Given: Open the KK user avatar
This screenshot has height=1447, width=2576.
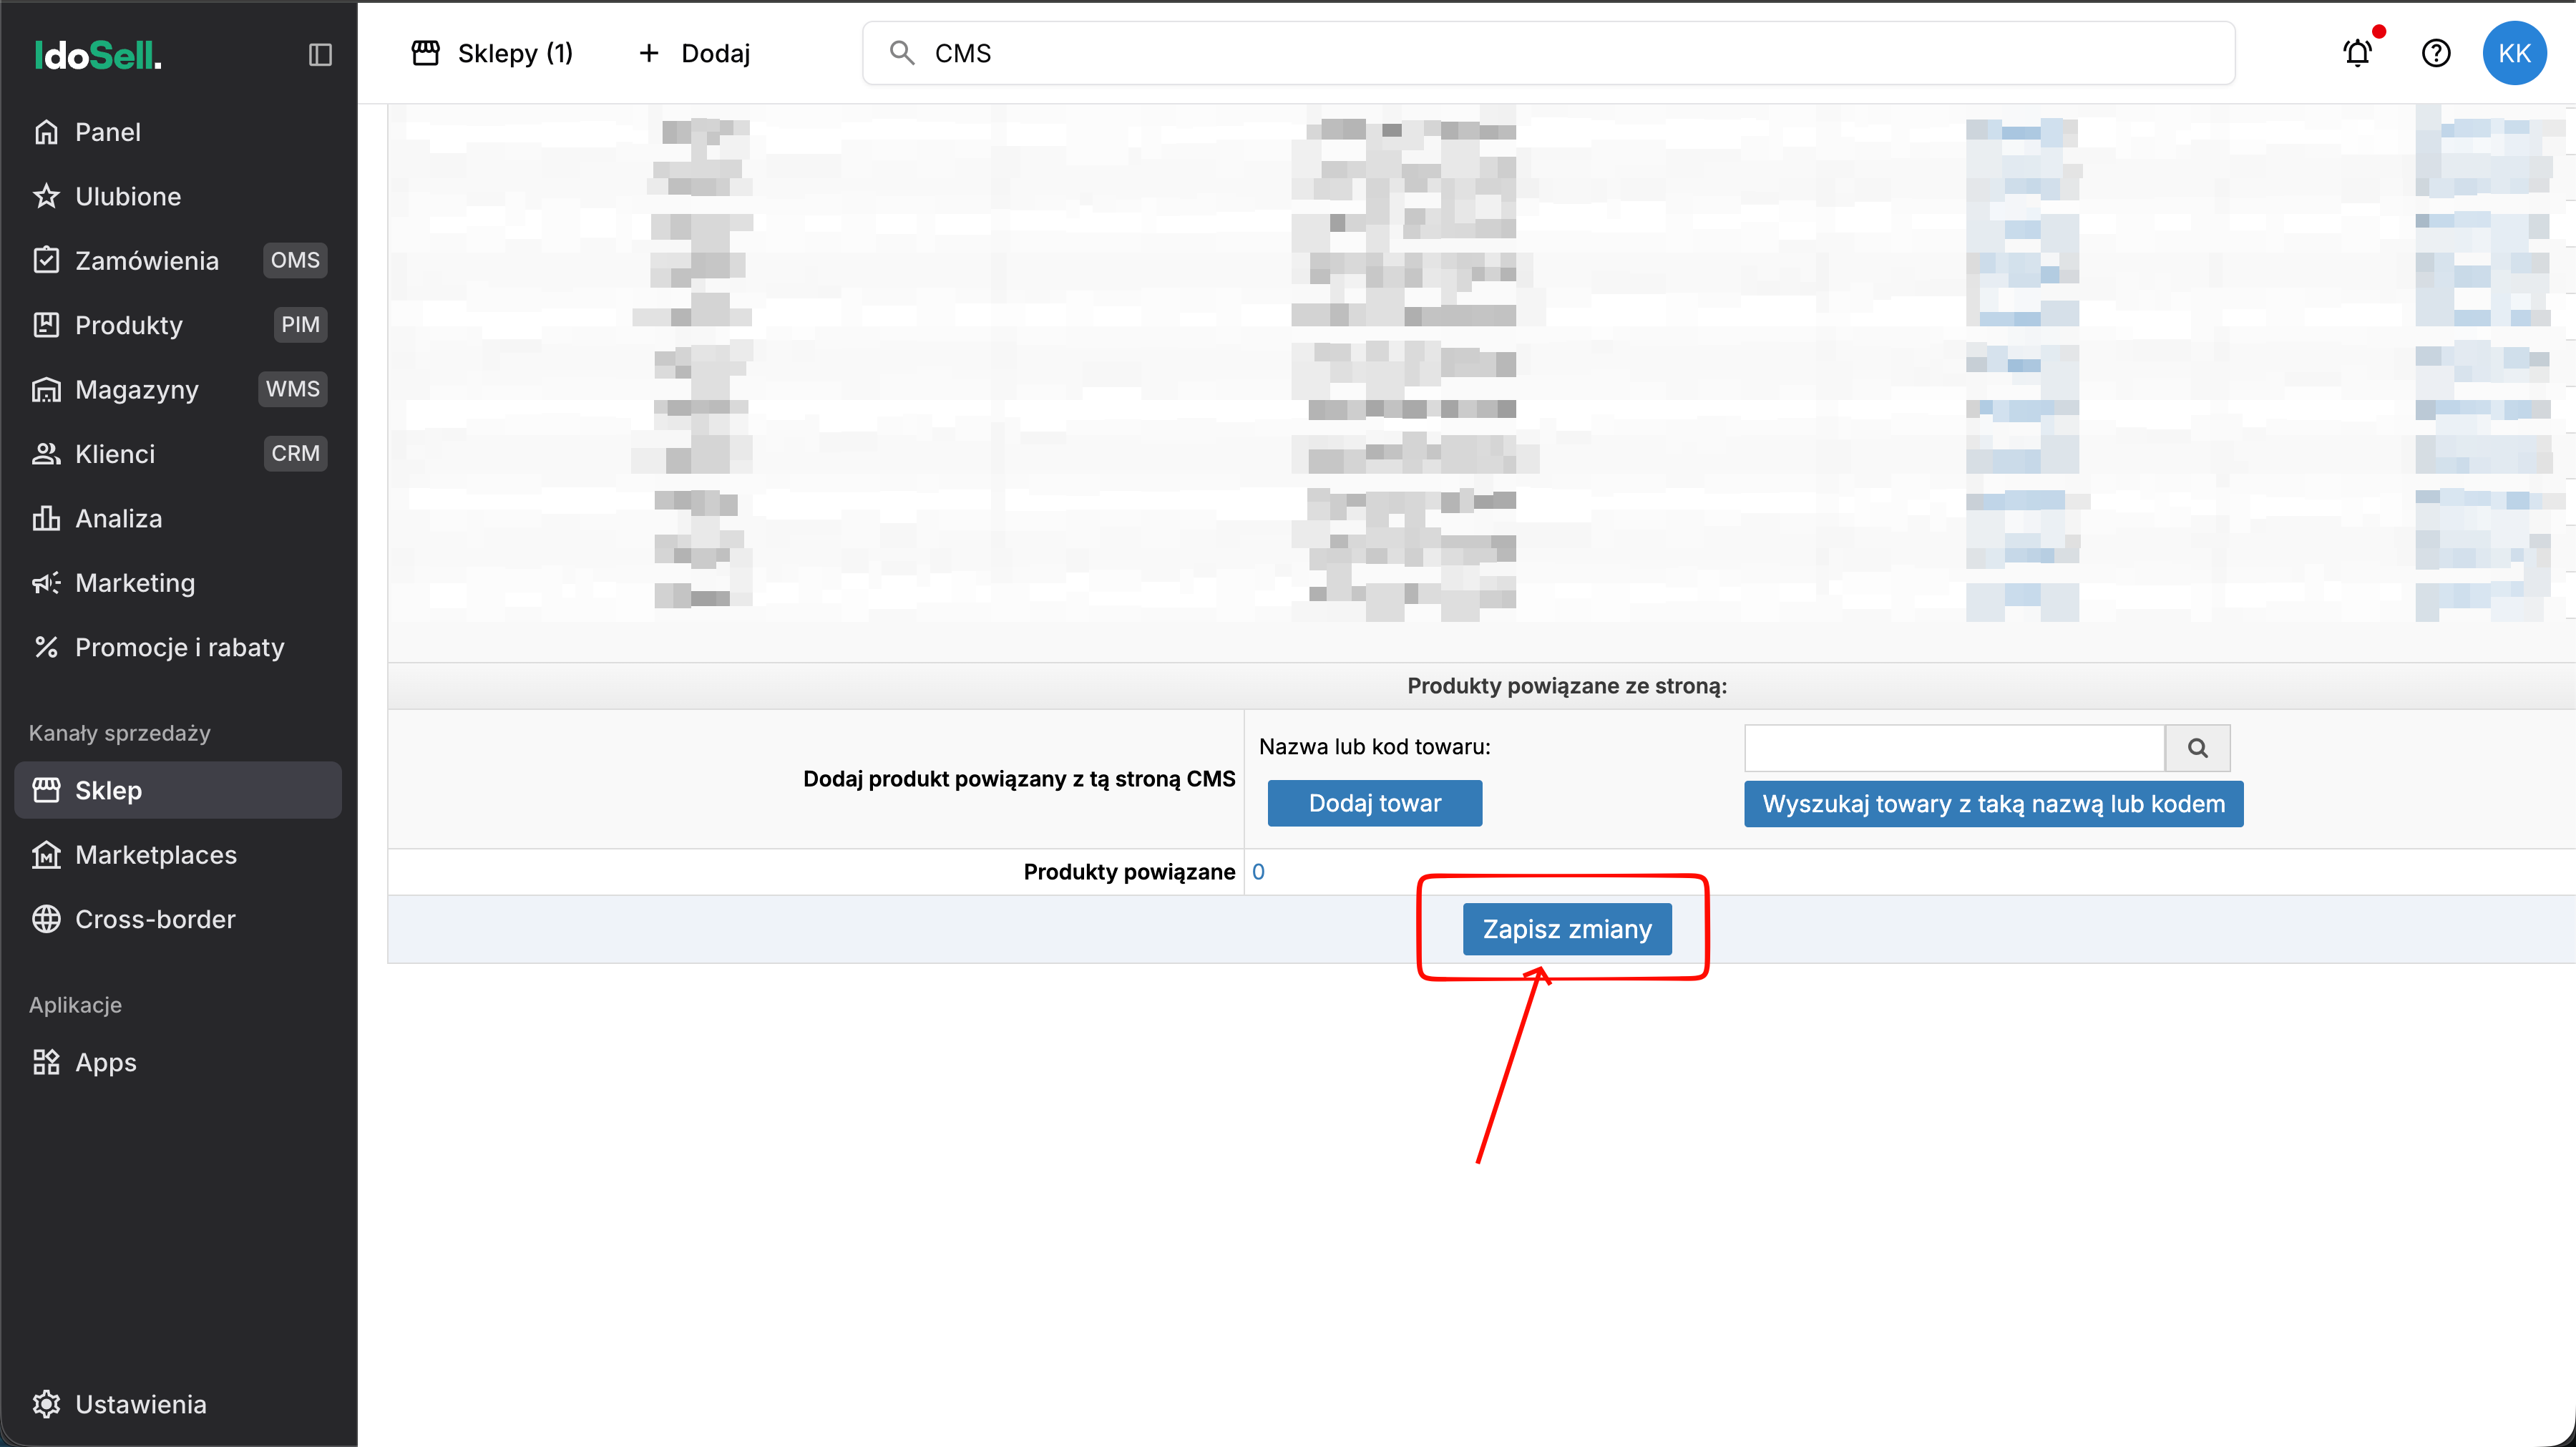Looking at the screenshot, I should click(x=2514, y=53).
